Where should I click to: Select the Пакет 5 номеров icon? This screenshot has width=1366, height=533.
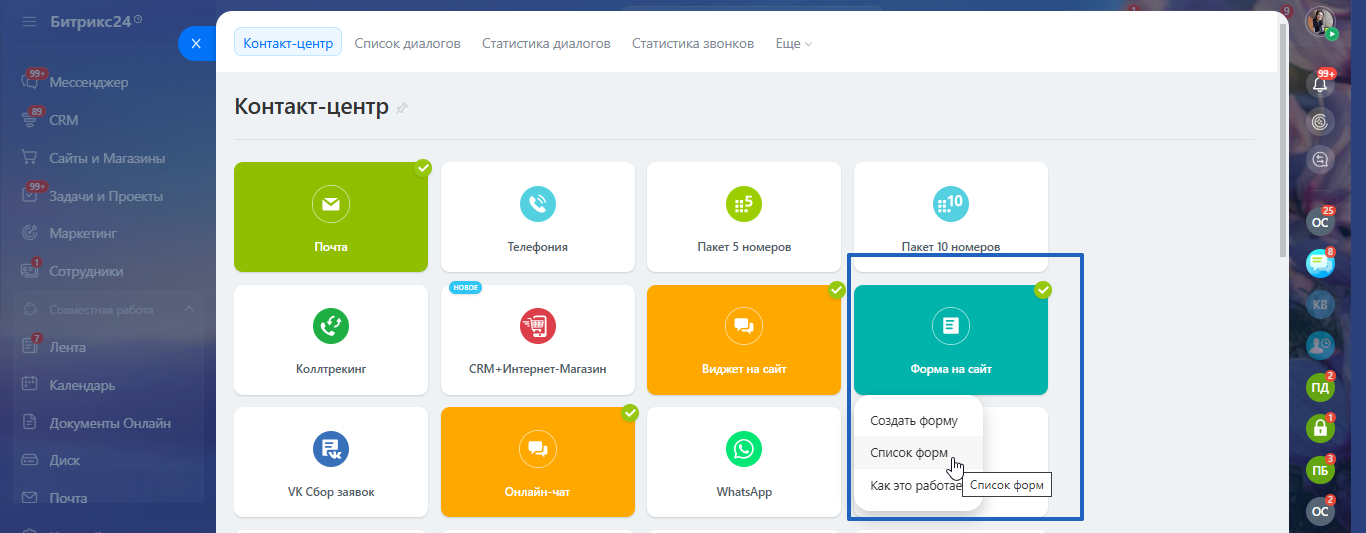pos(744,204)
